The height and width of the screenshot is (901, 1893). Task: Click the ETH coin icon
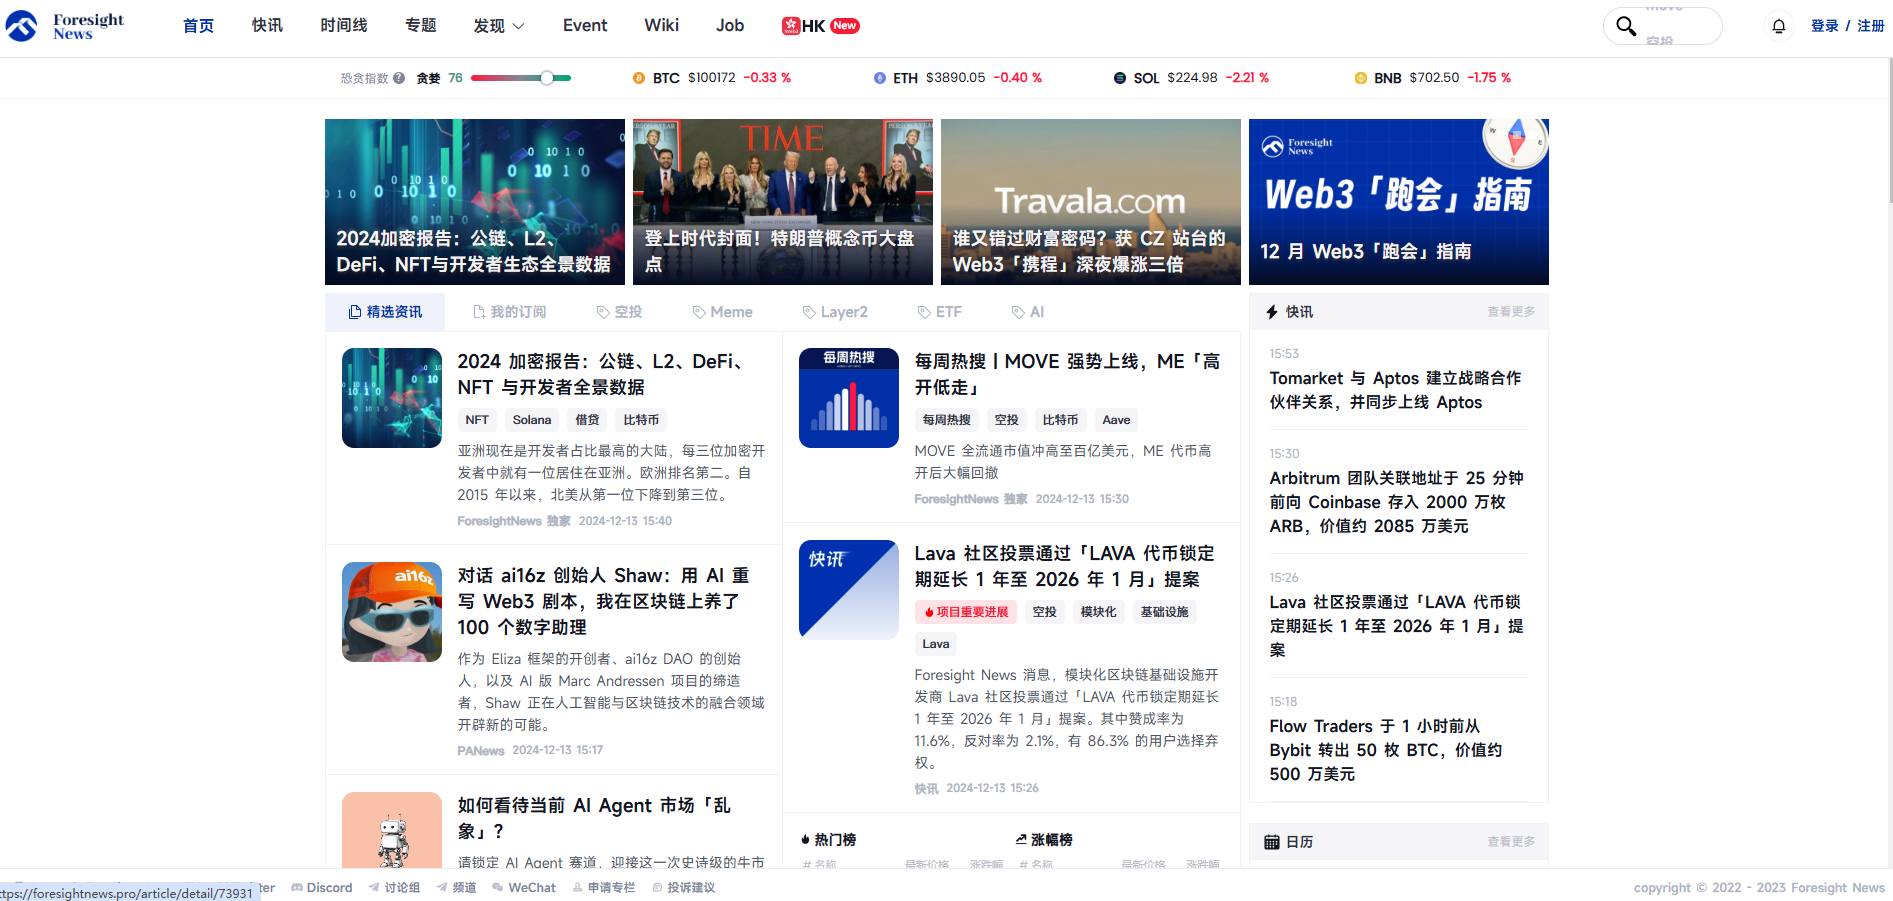coord(880,78)
